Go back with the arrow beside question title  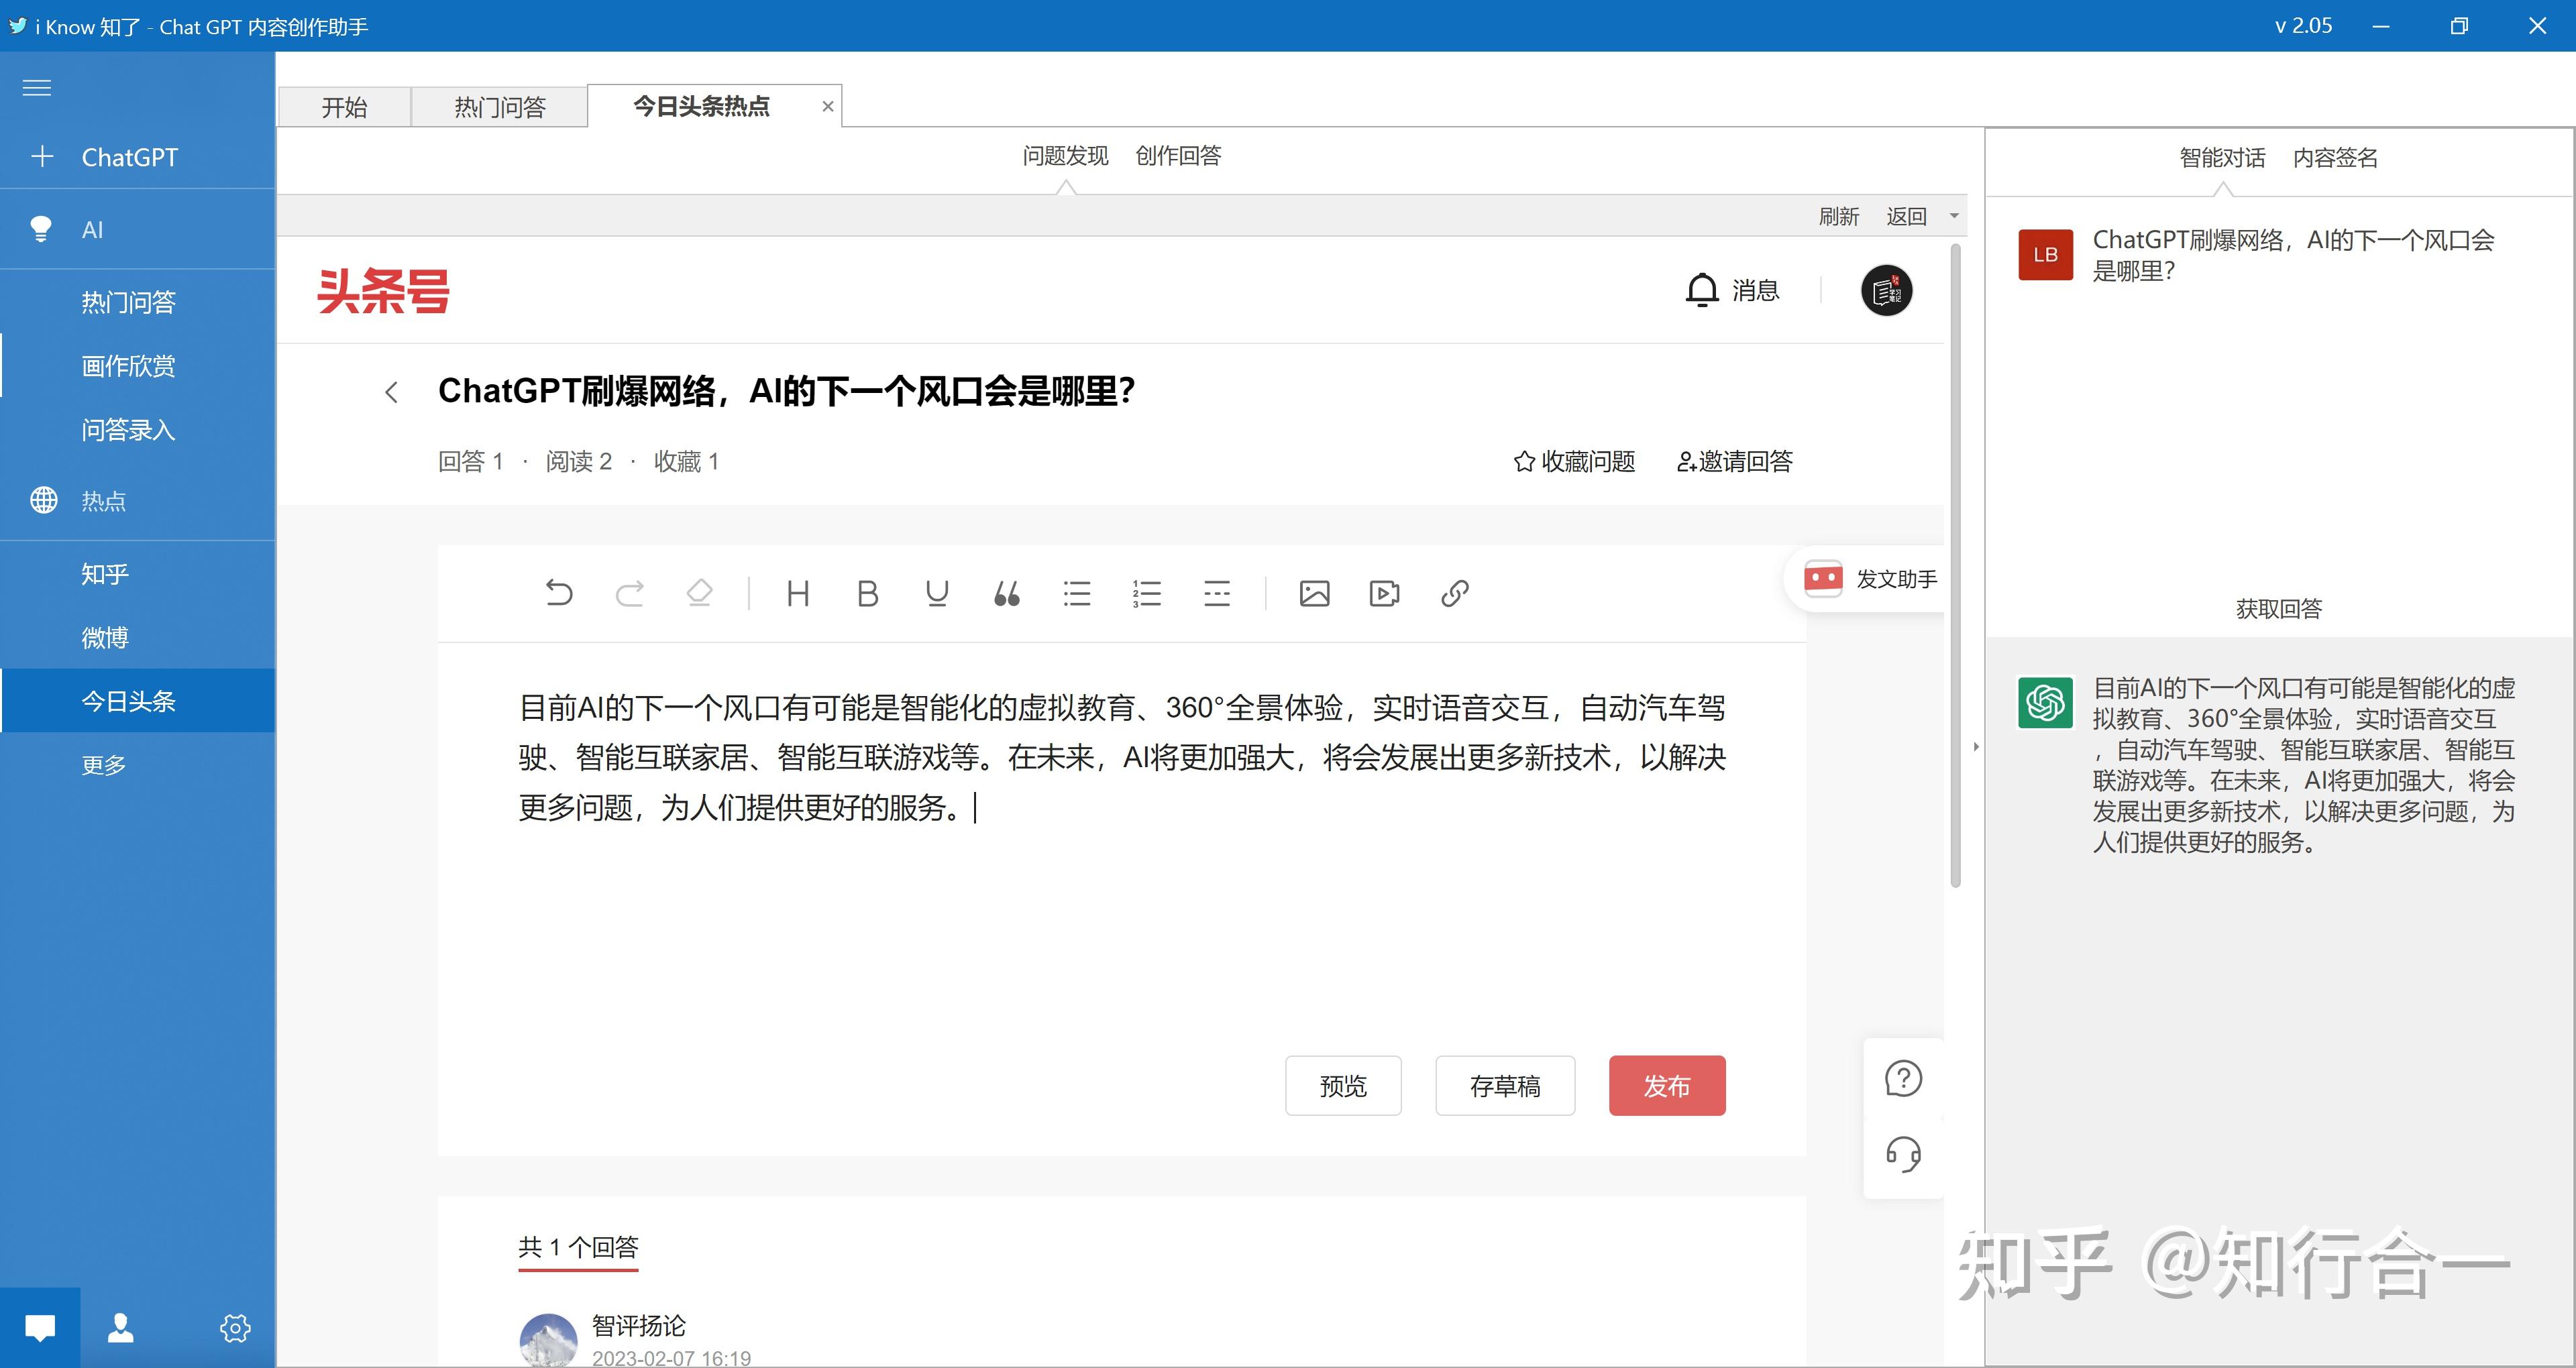(x=392, y=392)
